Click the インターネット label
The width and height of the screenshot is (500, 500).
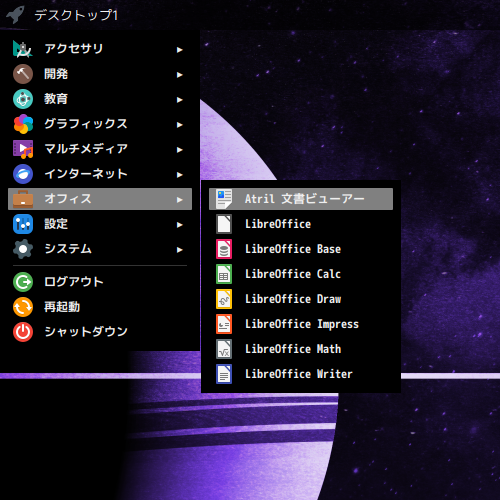[x=86, y=174]
